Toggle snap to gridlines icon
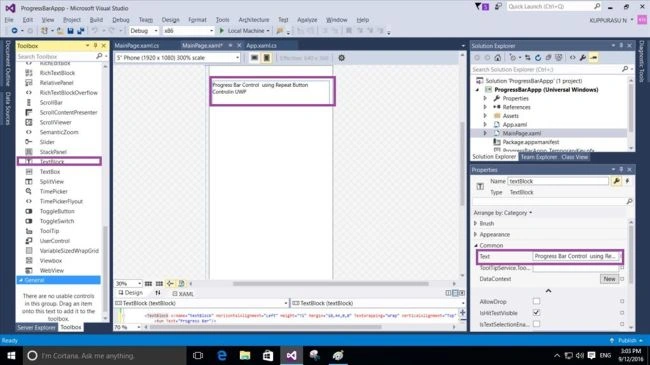Viewport: 650px width, 365px height. [159, 284]
